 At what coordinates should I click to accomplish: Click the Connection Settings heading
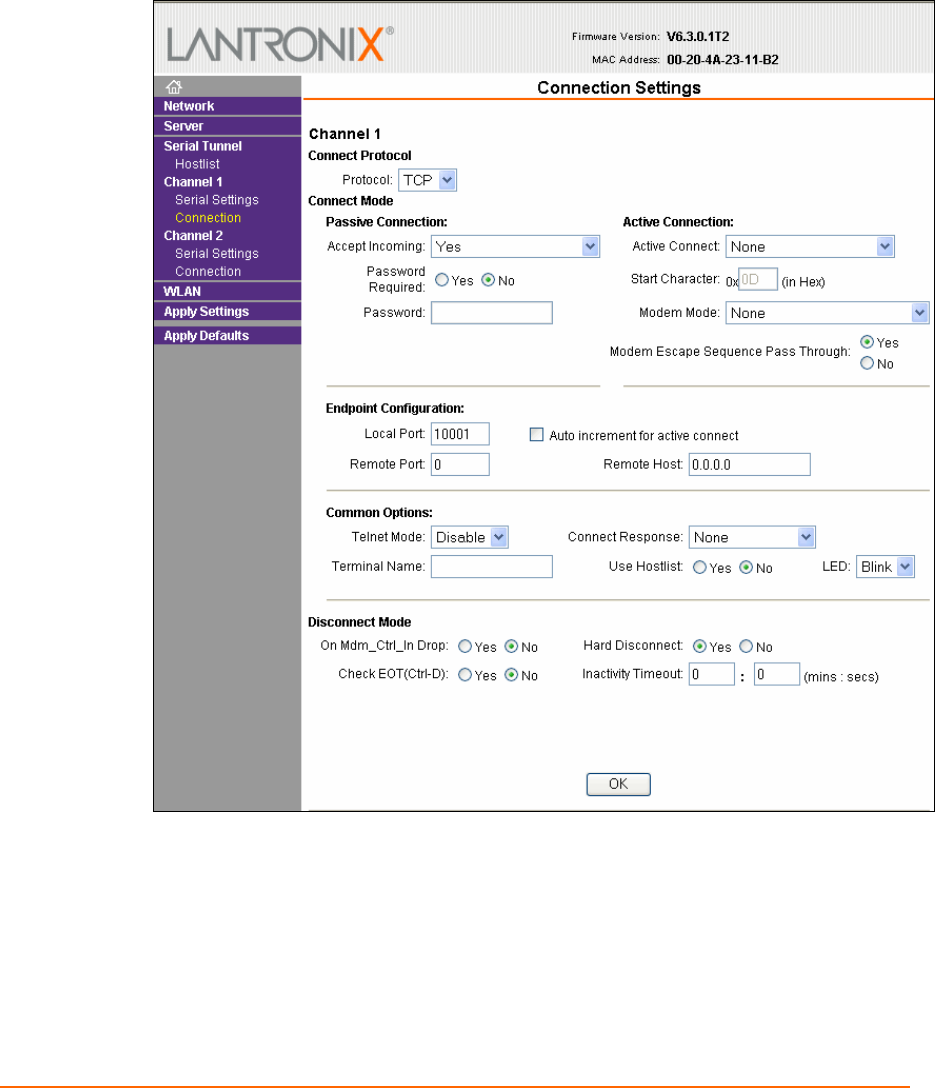(x=619, y=88)
